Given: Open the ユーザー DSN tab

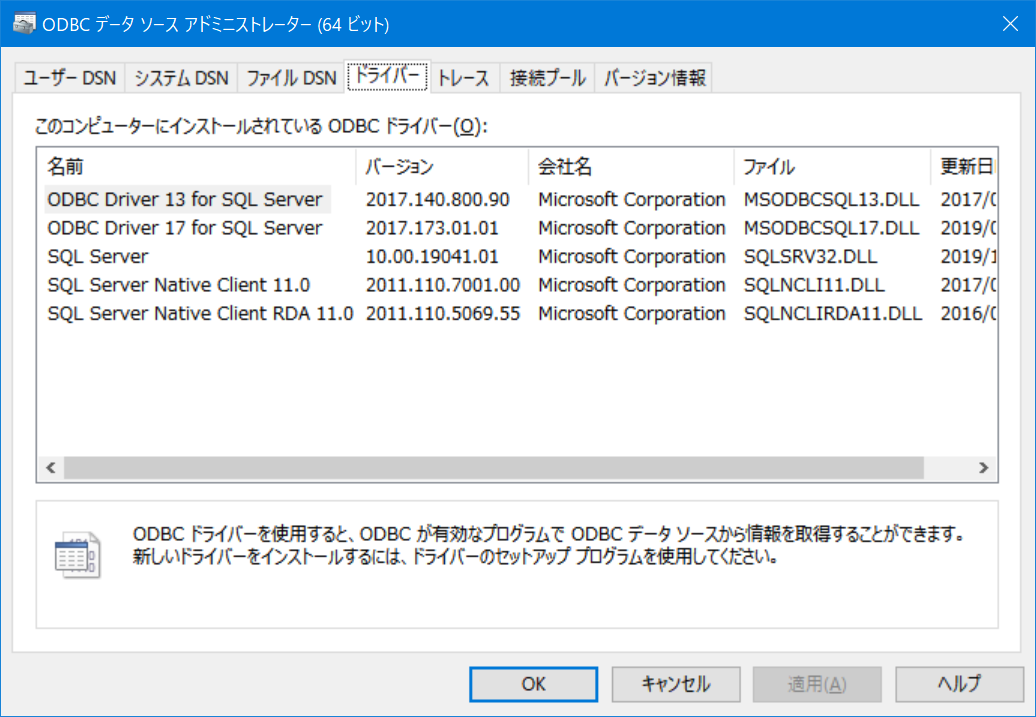Looking at the screenshot, I should 69,78.
